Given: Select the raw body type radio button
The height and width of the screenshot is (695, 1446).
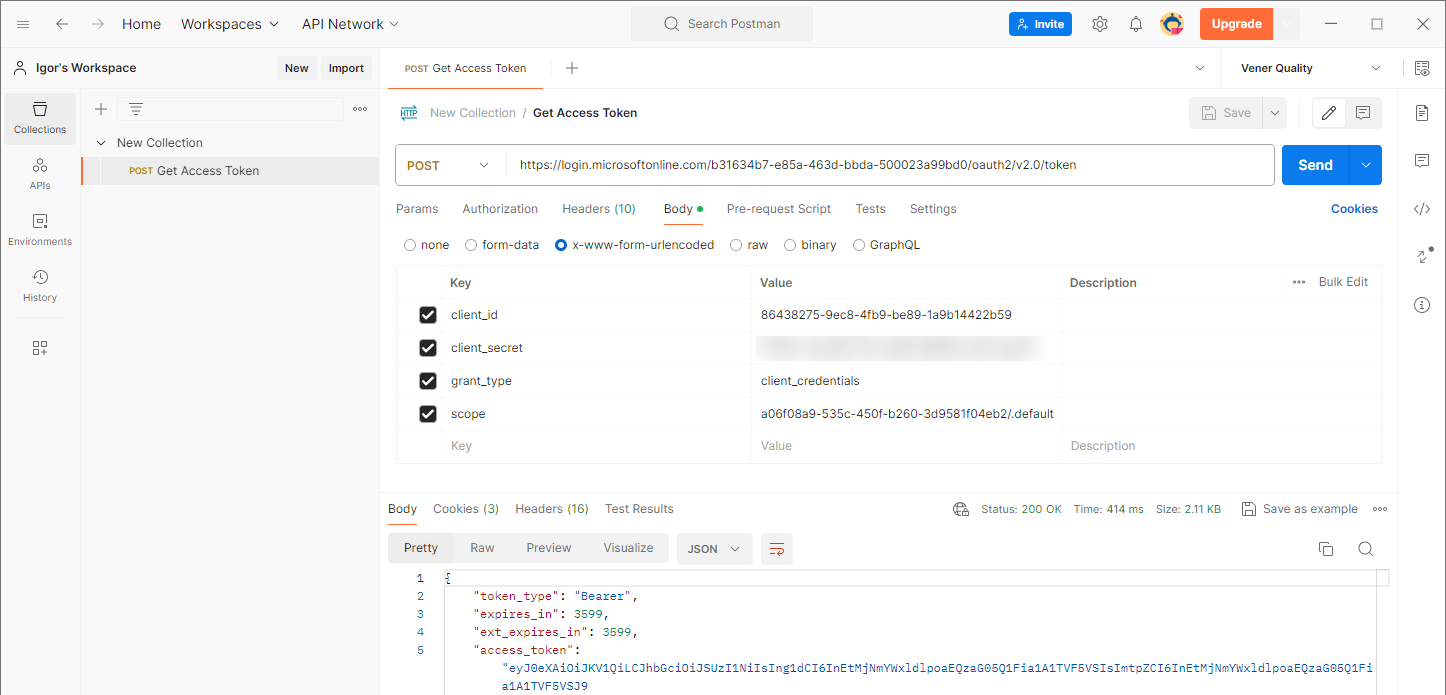Looking at the screenshot, I should pyautogui.click(x=735, y=244).
